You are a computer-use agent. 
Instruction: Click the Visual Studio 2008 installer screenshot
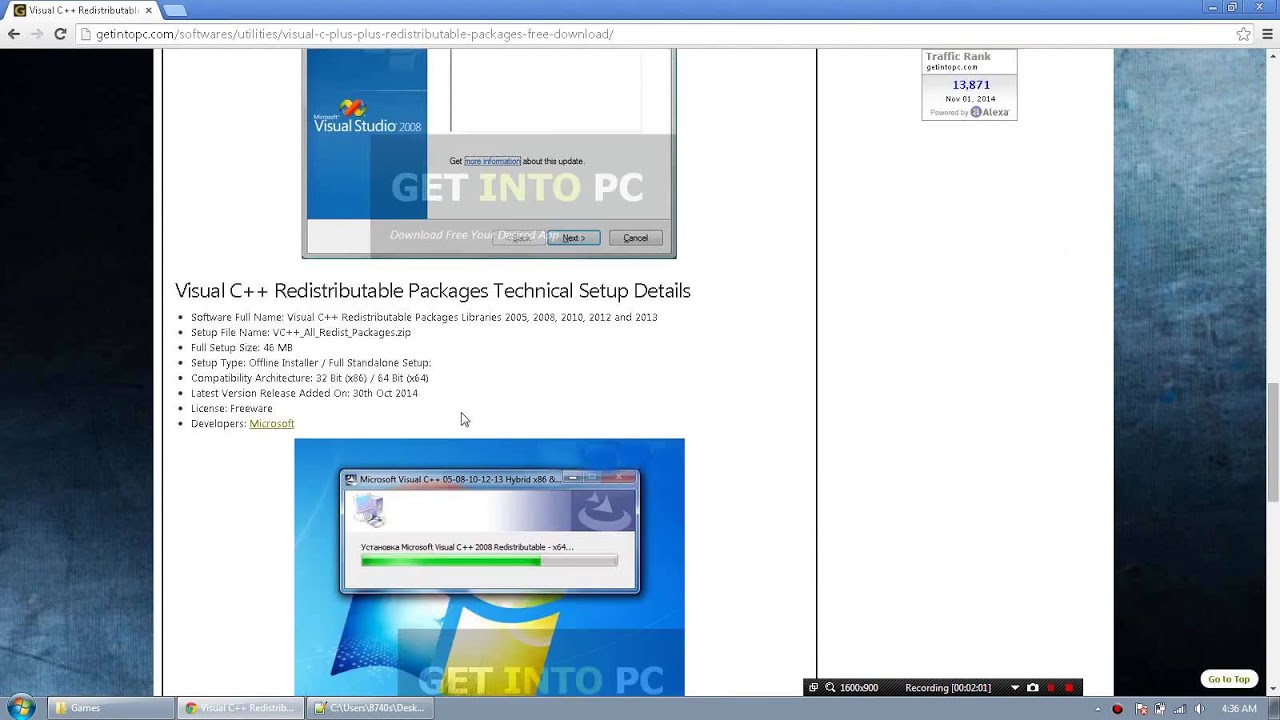tap(489, 154)
